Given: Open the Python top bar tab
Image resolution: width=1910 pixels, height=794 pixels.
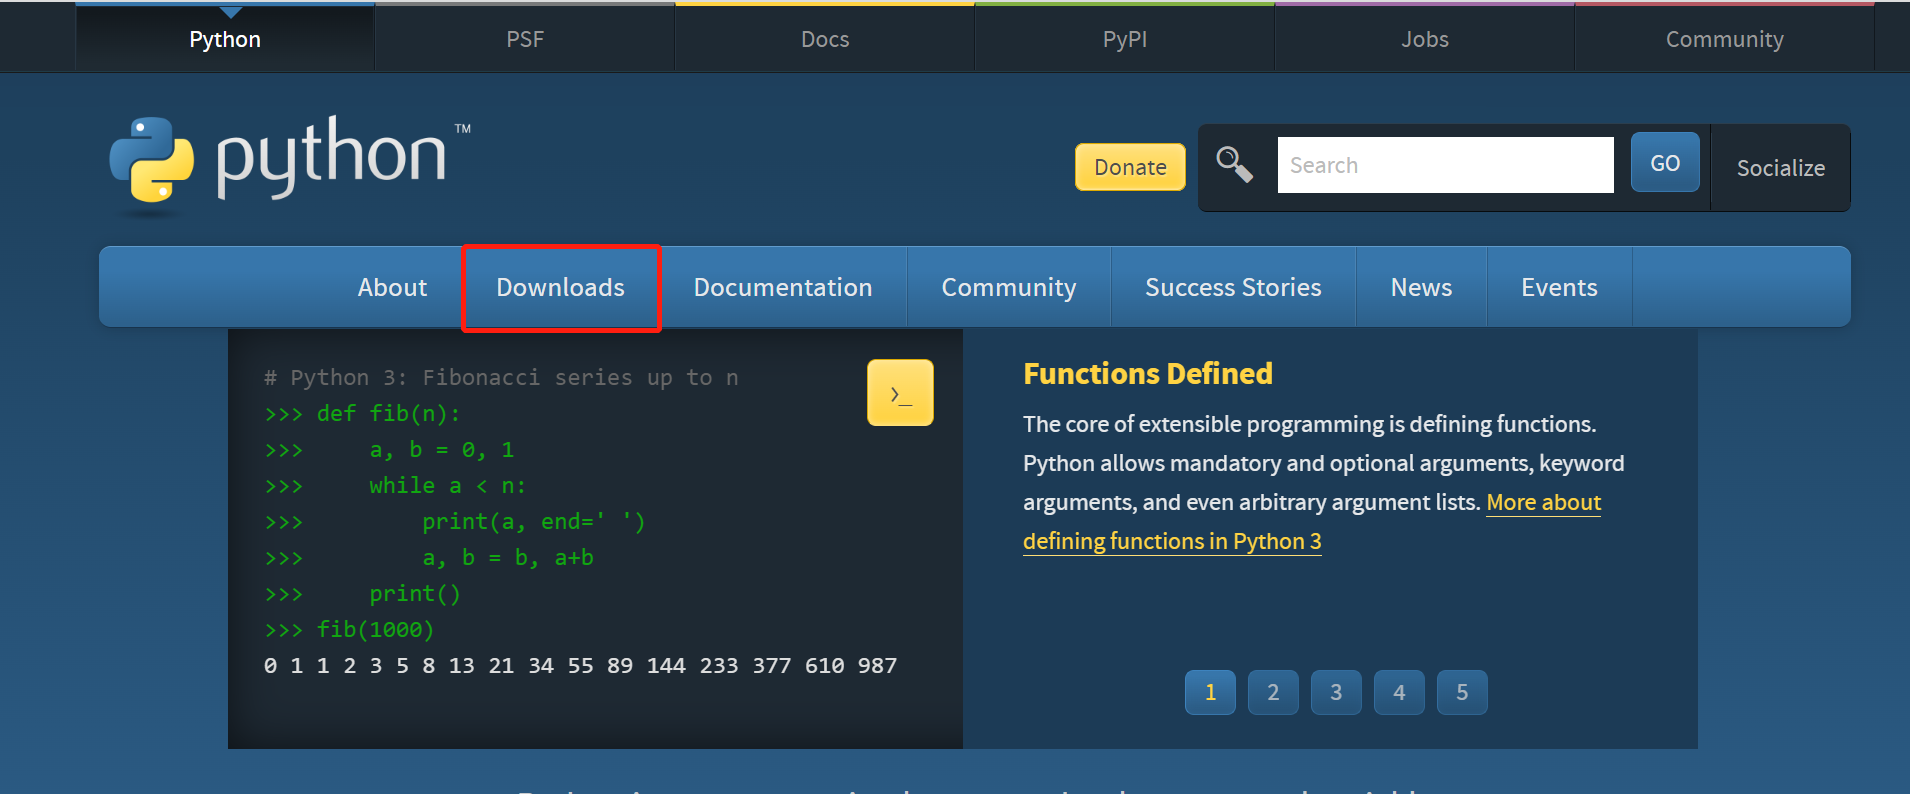Looking at the screenshot, I should tap(225, 39).
